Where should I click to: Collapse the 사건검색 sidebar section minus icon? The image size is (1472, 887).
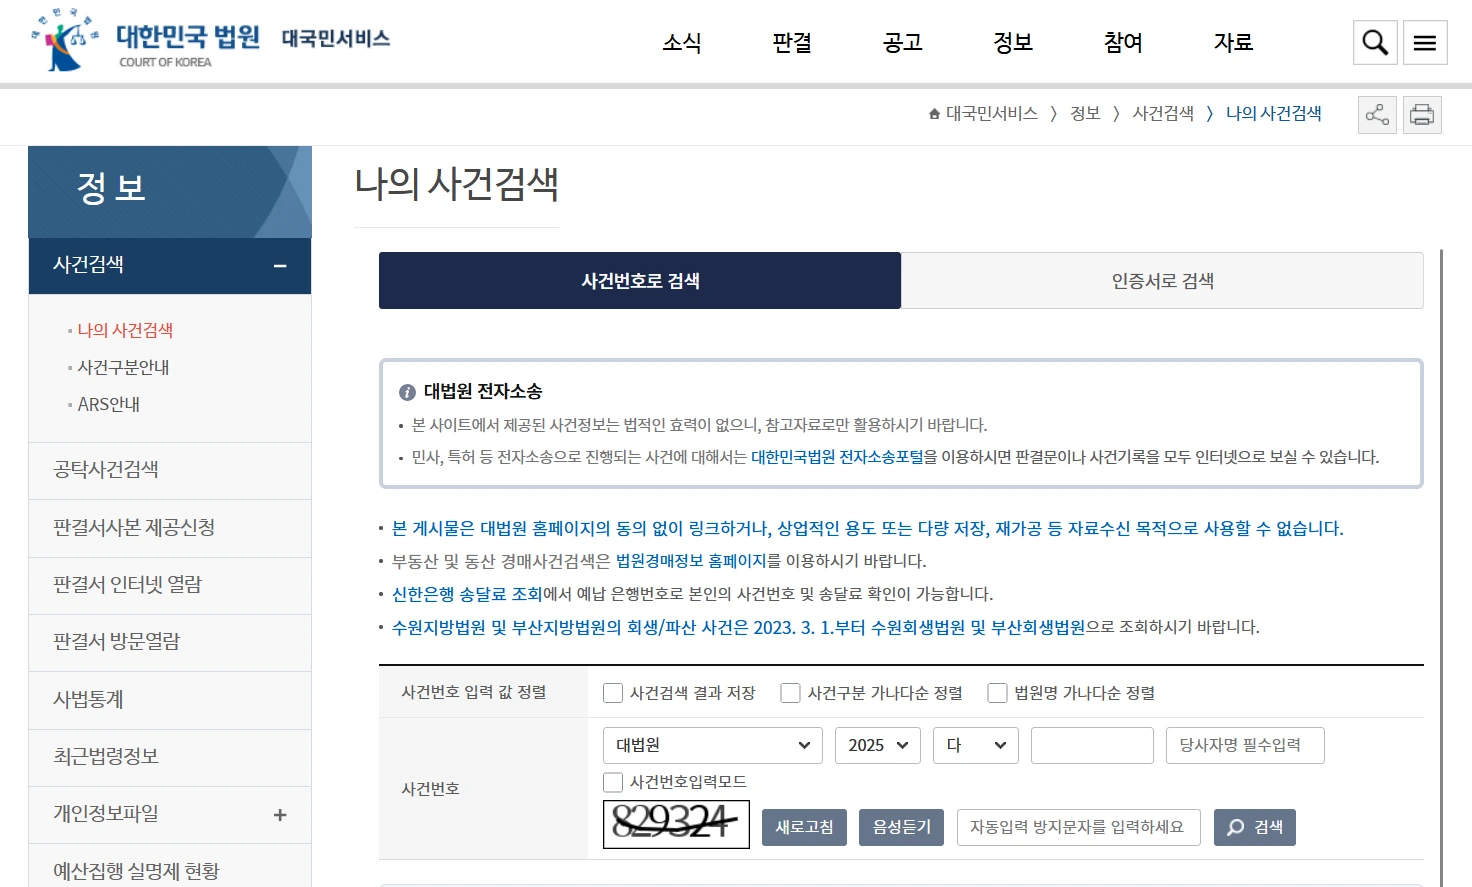(280, 266)
